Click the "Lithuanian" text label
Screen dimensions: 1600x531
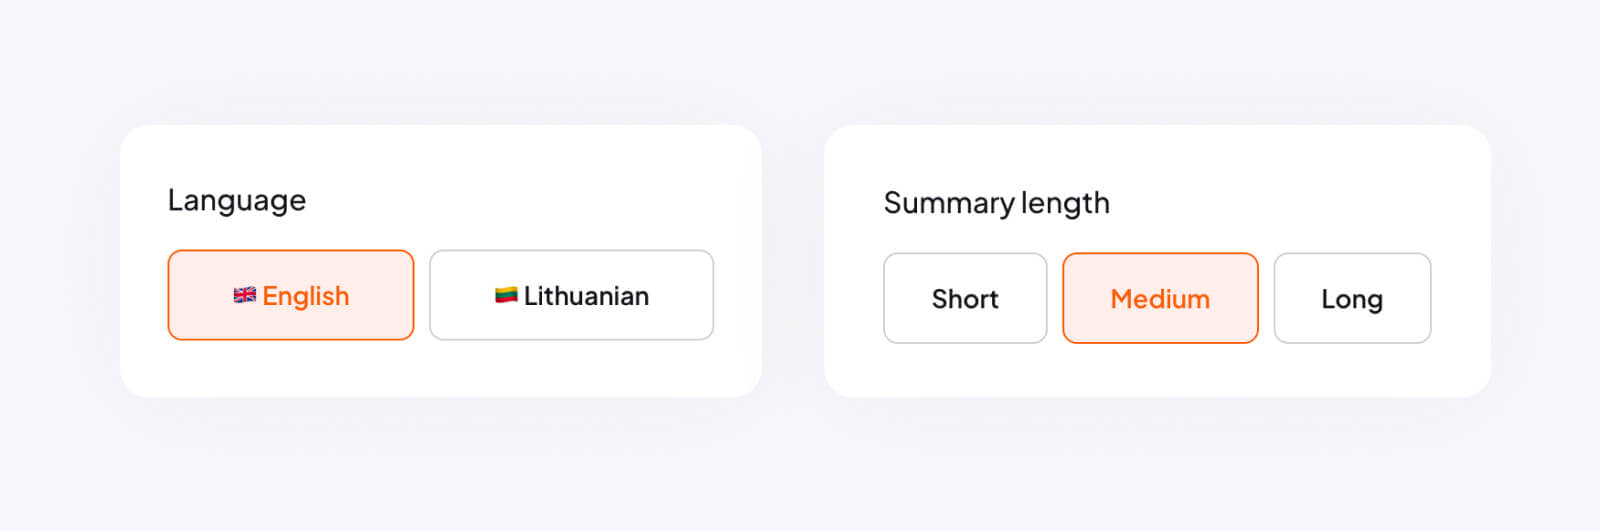pyautogui.click(x=586, y=296)
